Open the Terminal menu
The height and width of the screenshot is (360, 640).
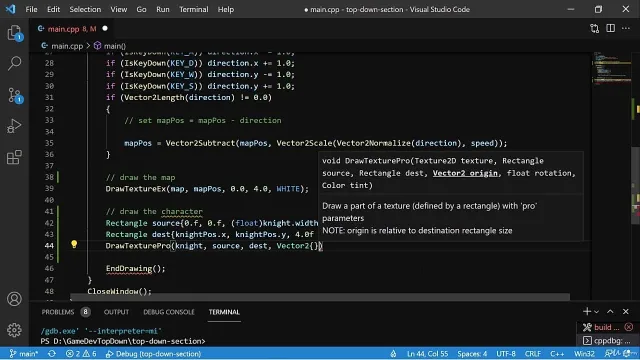tap(193, 9)
